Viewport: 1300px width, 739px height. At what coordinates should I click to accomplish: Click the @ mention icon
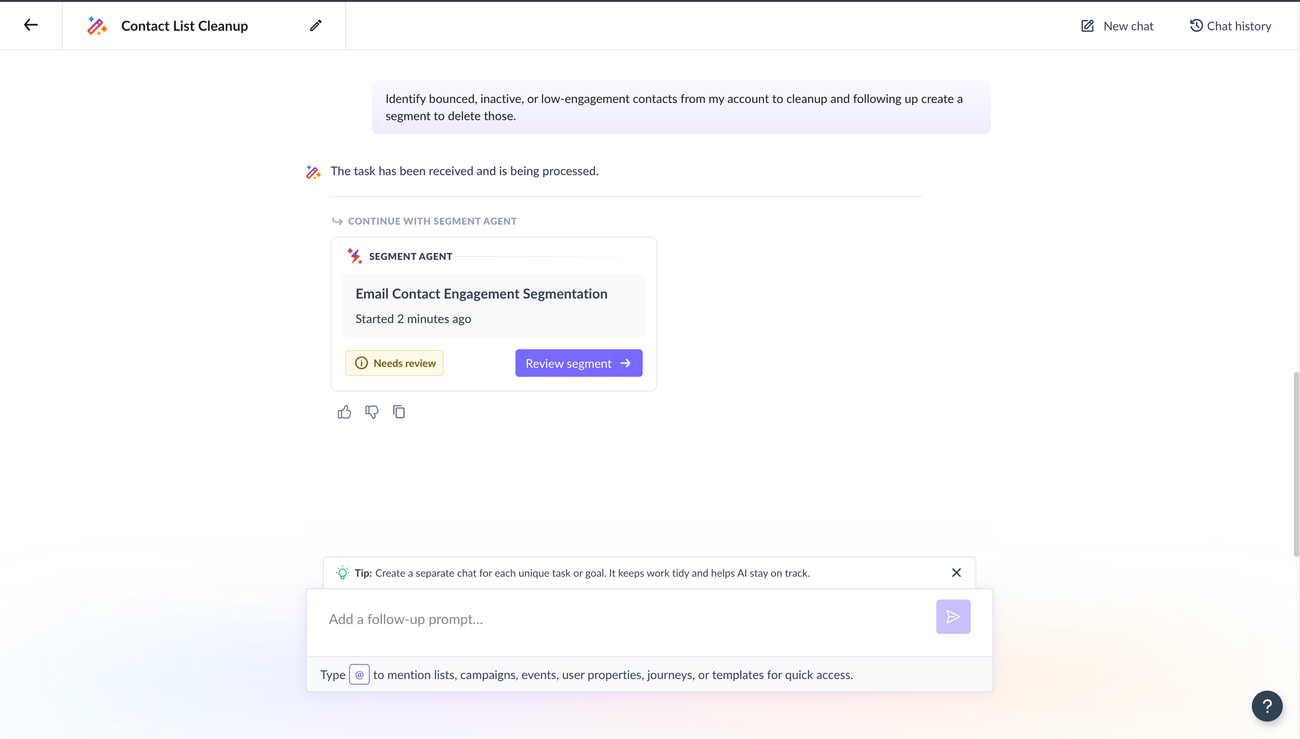[359, 675]
